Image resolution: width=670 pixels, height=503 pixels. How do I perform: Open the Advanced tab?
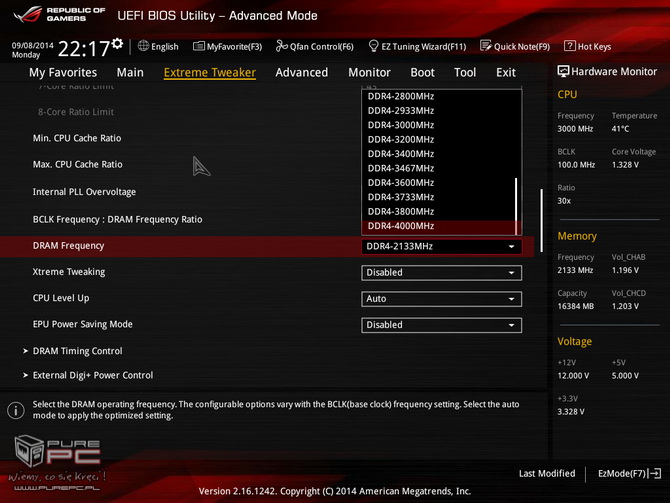tap(302, 73)
